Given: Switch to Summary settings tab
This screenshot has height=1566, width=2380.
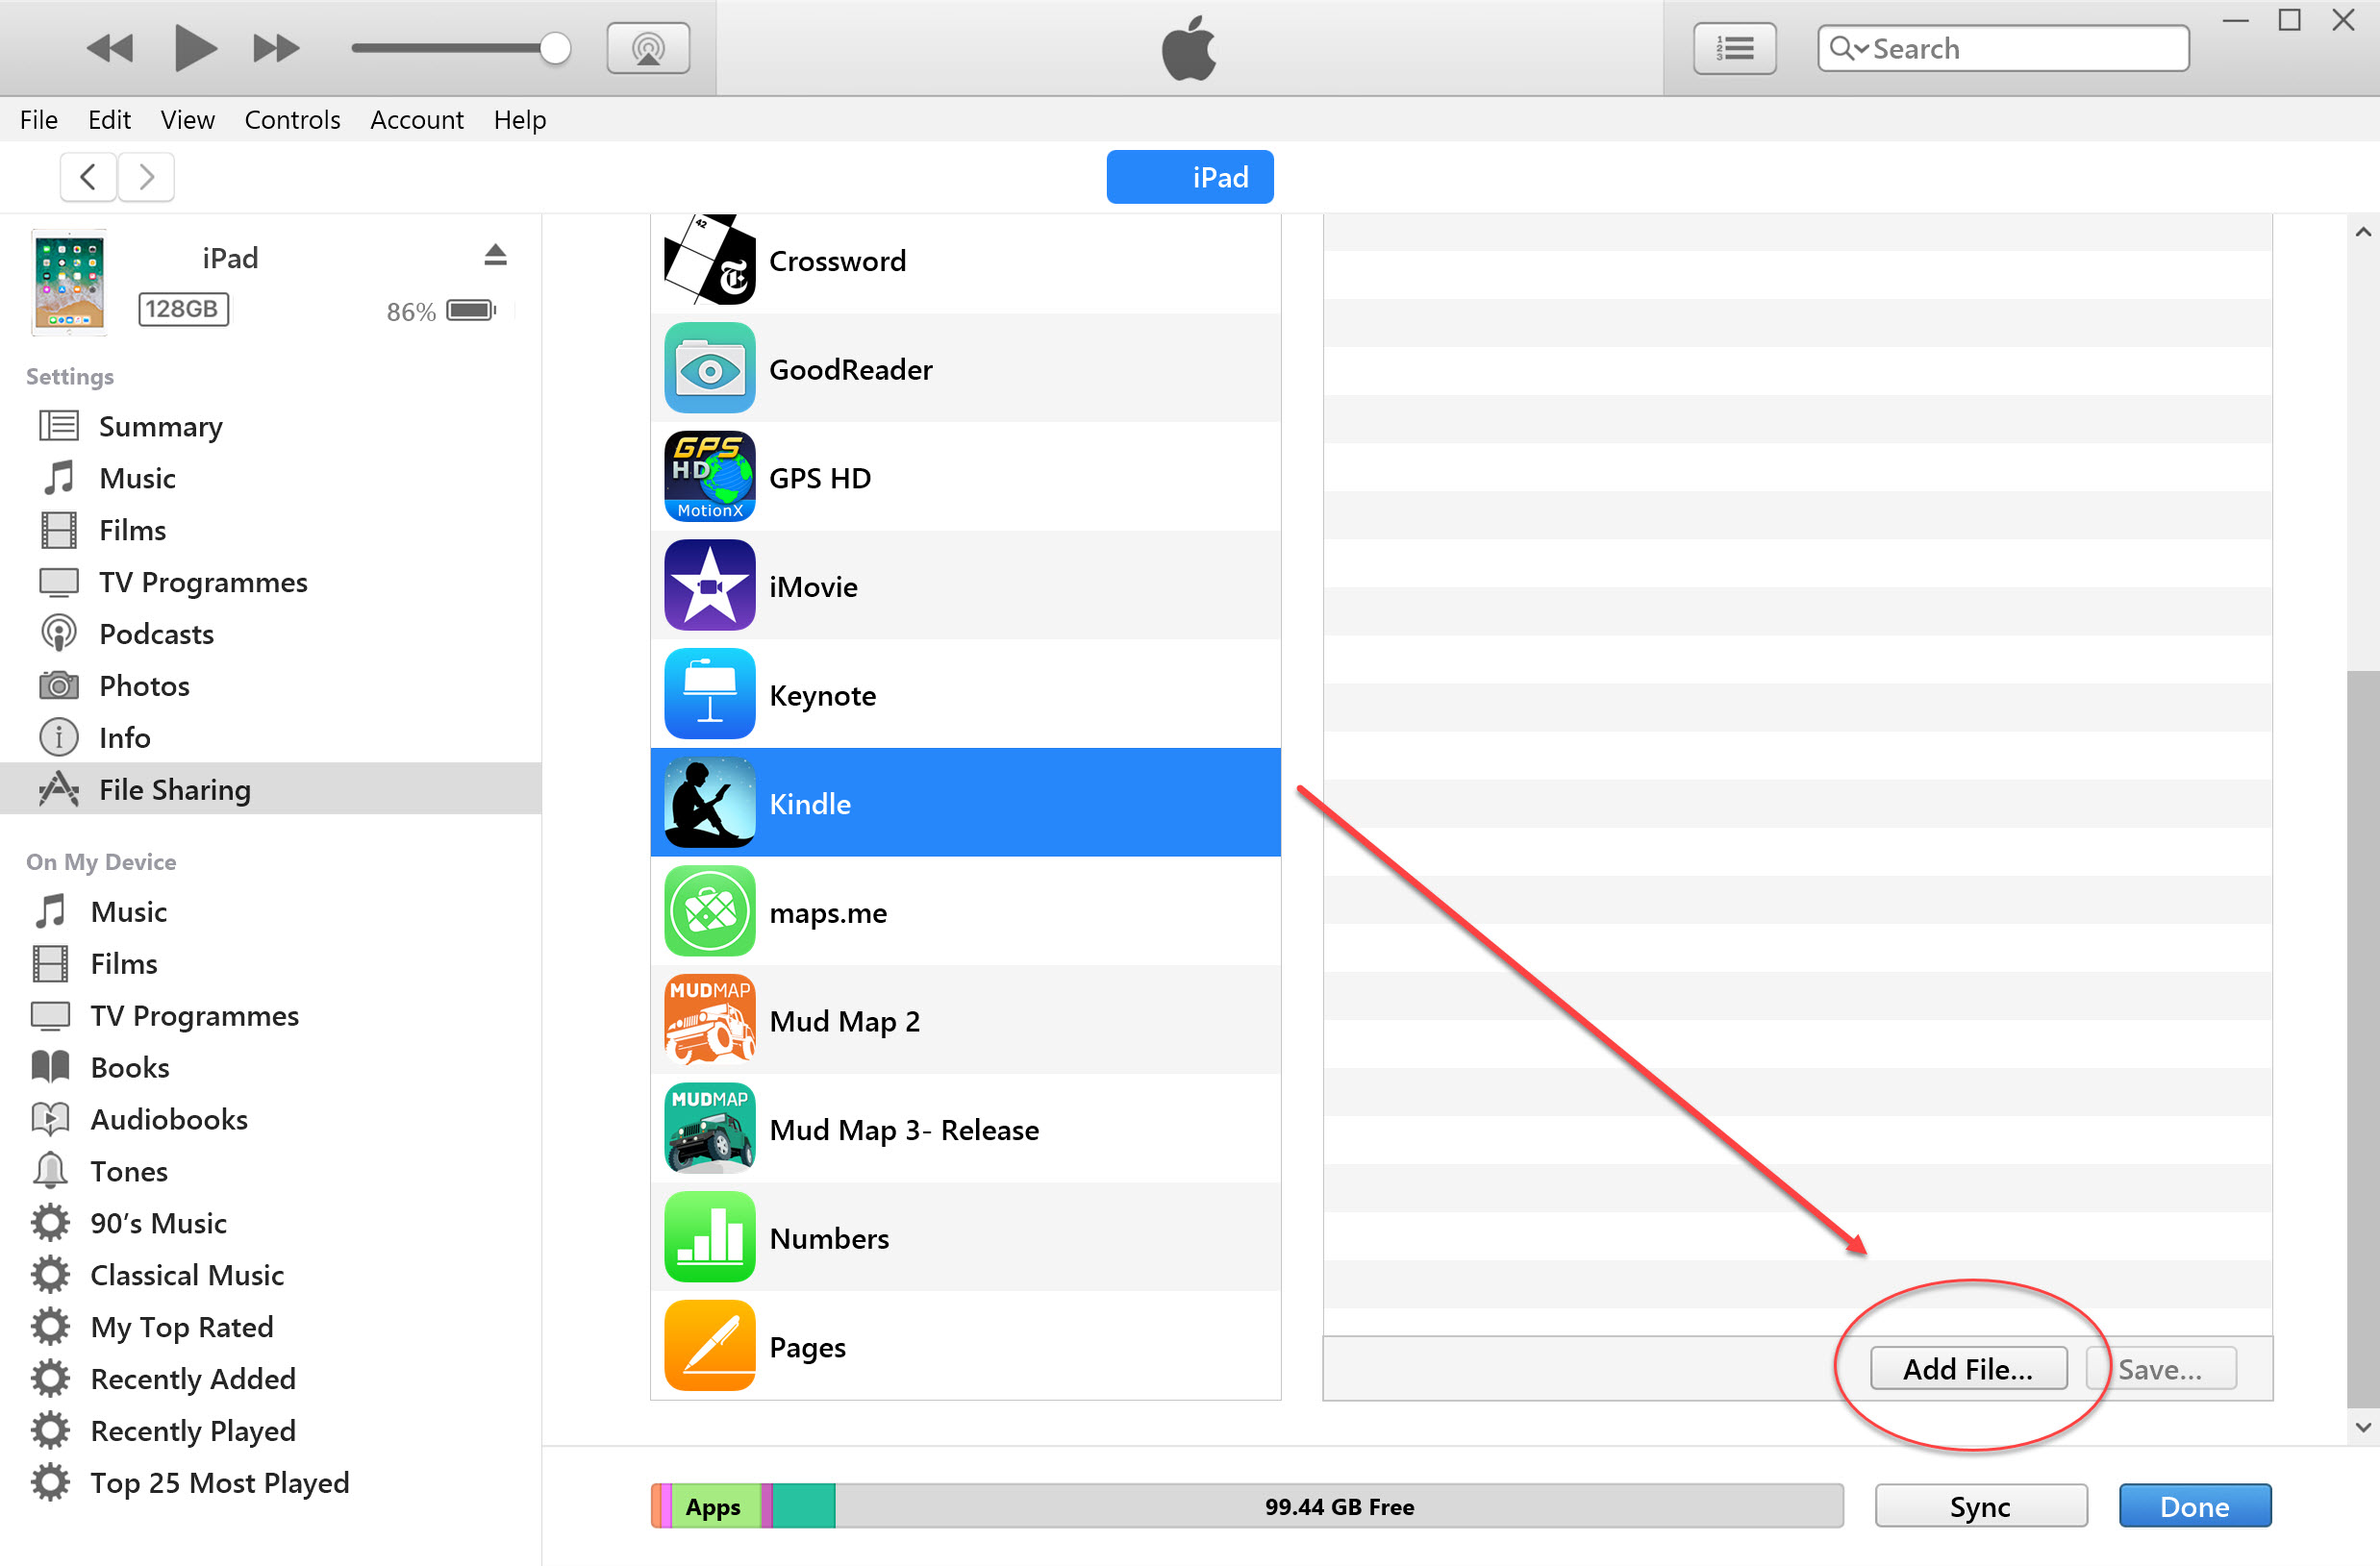Looking at the screenshot, I should click(x=159, y=425).
